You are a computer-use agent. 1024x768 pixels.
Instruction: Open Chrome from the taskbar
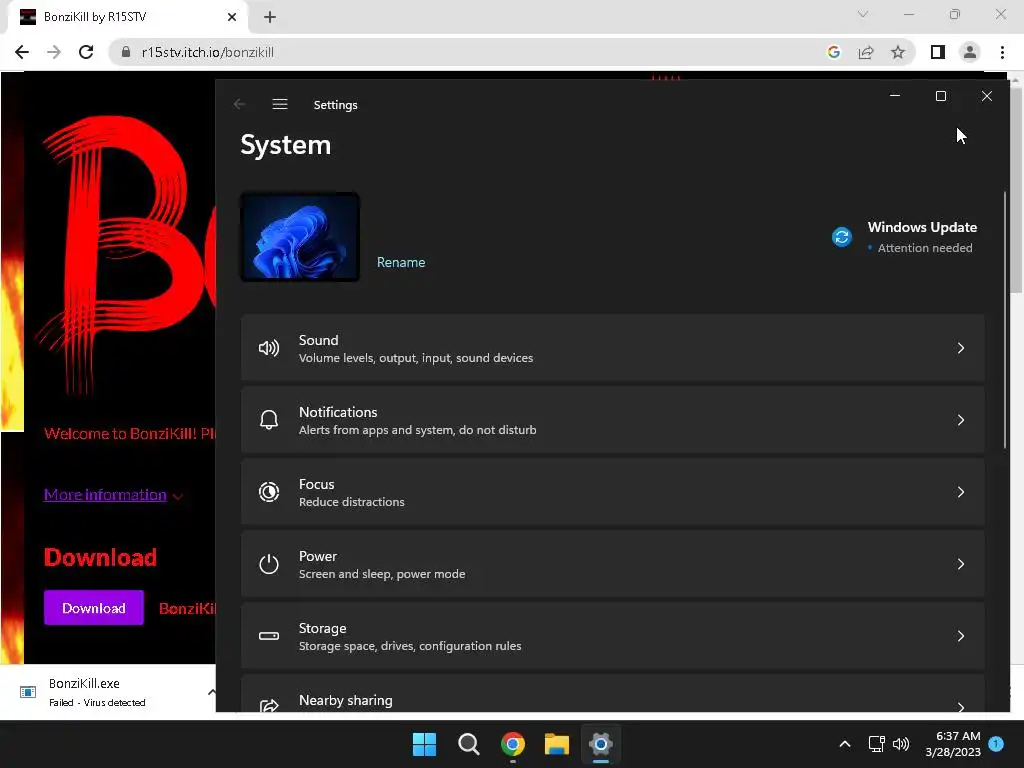coord(513,744)
